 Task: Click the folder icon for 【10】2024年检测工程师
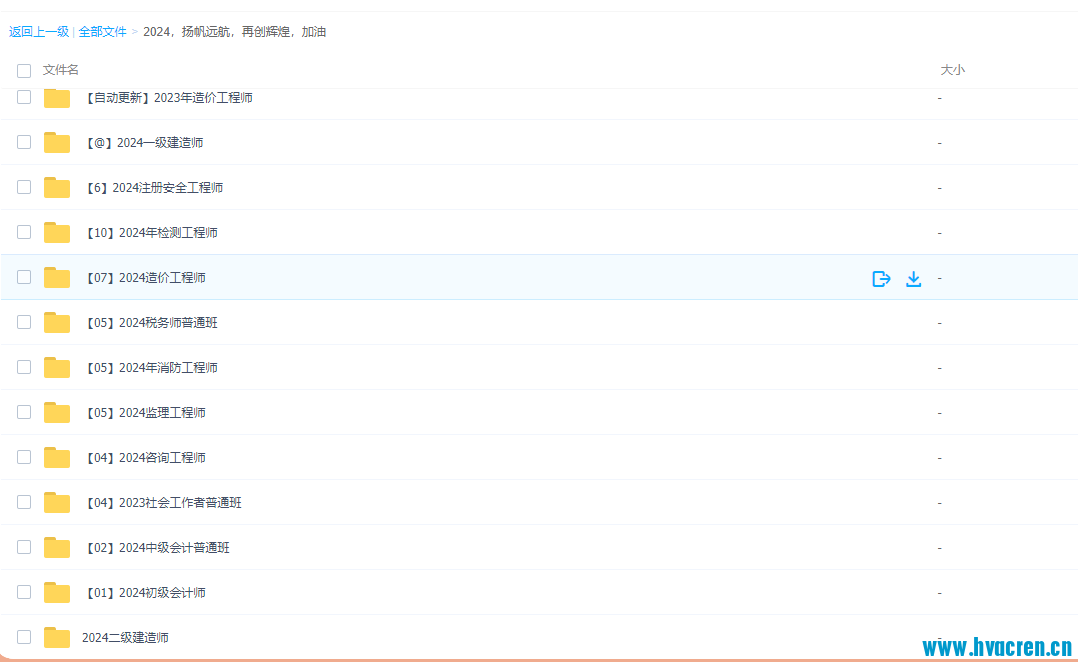57,233
